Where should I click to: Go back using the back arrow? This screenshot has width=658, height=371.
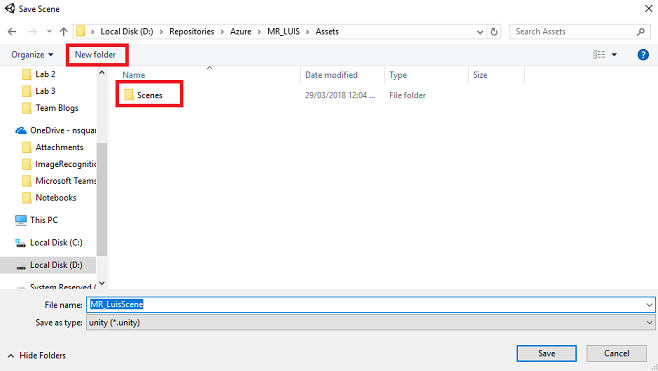point(12,31)
